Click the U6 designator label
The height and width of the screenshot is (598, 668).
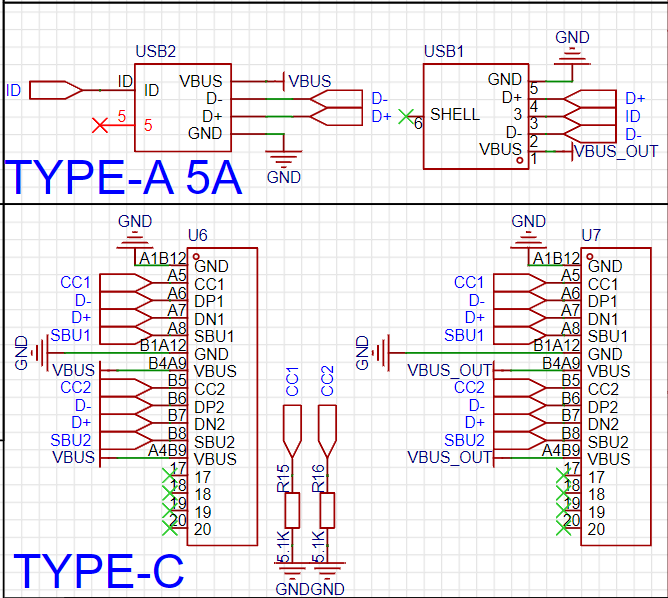pyautogui.click(x=198, y=235)
